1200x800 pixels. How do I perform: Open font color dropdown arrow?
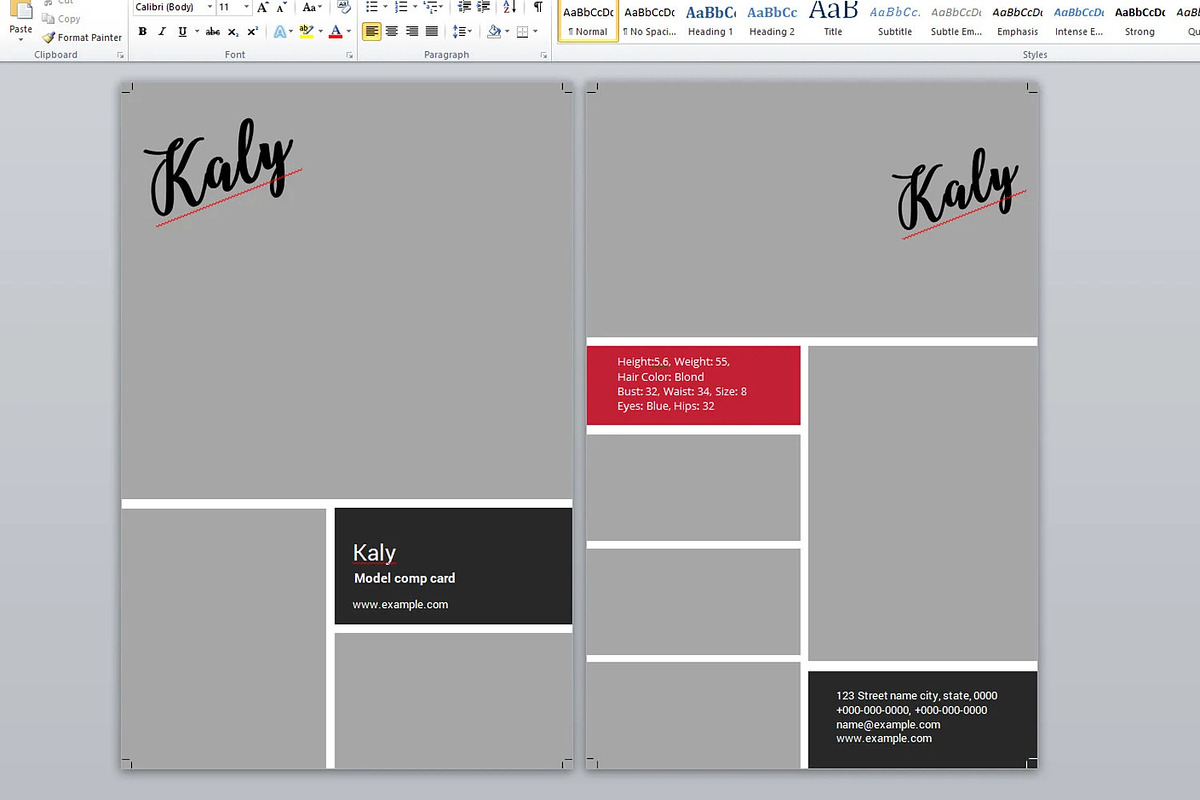(348, 32)
